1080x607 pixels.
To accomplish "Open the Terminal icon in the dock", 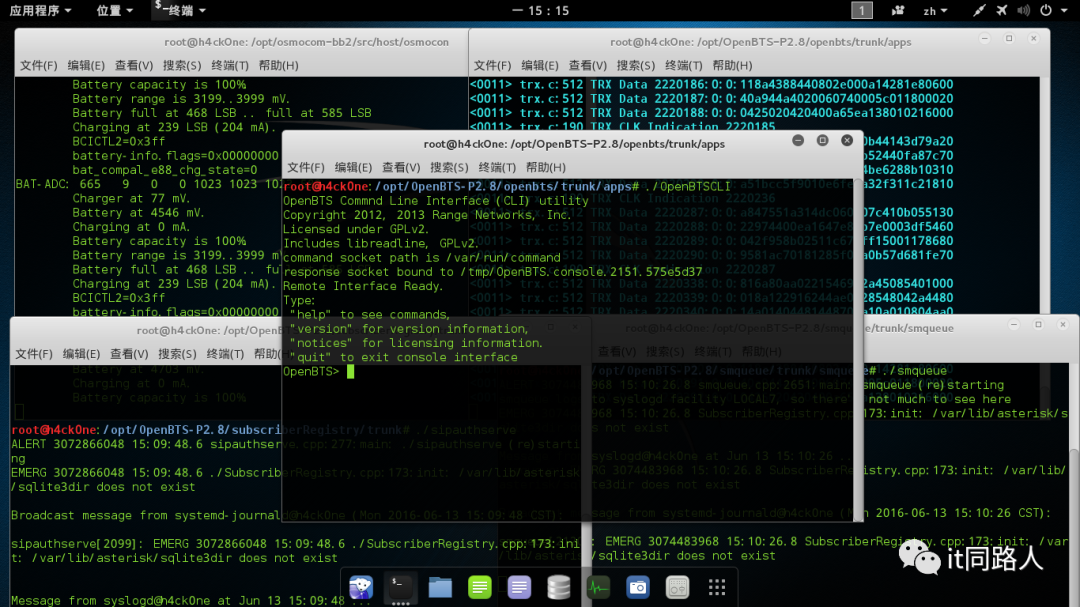I will (401, 588).
